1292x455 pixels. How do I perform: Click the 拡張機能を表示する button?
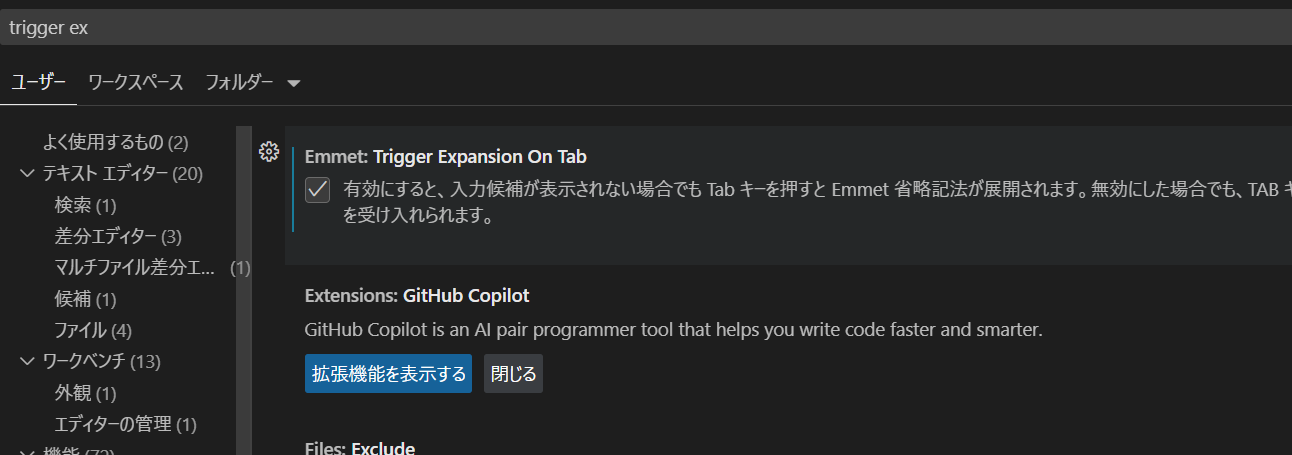point(388,374)
